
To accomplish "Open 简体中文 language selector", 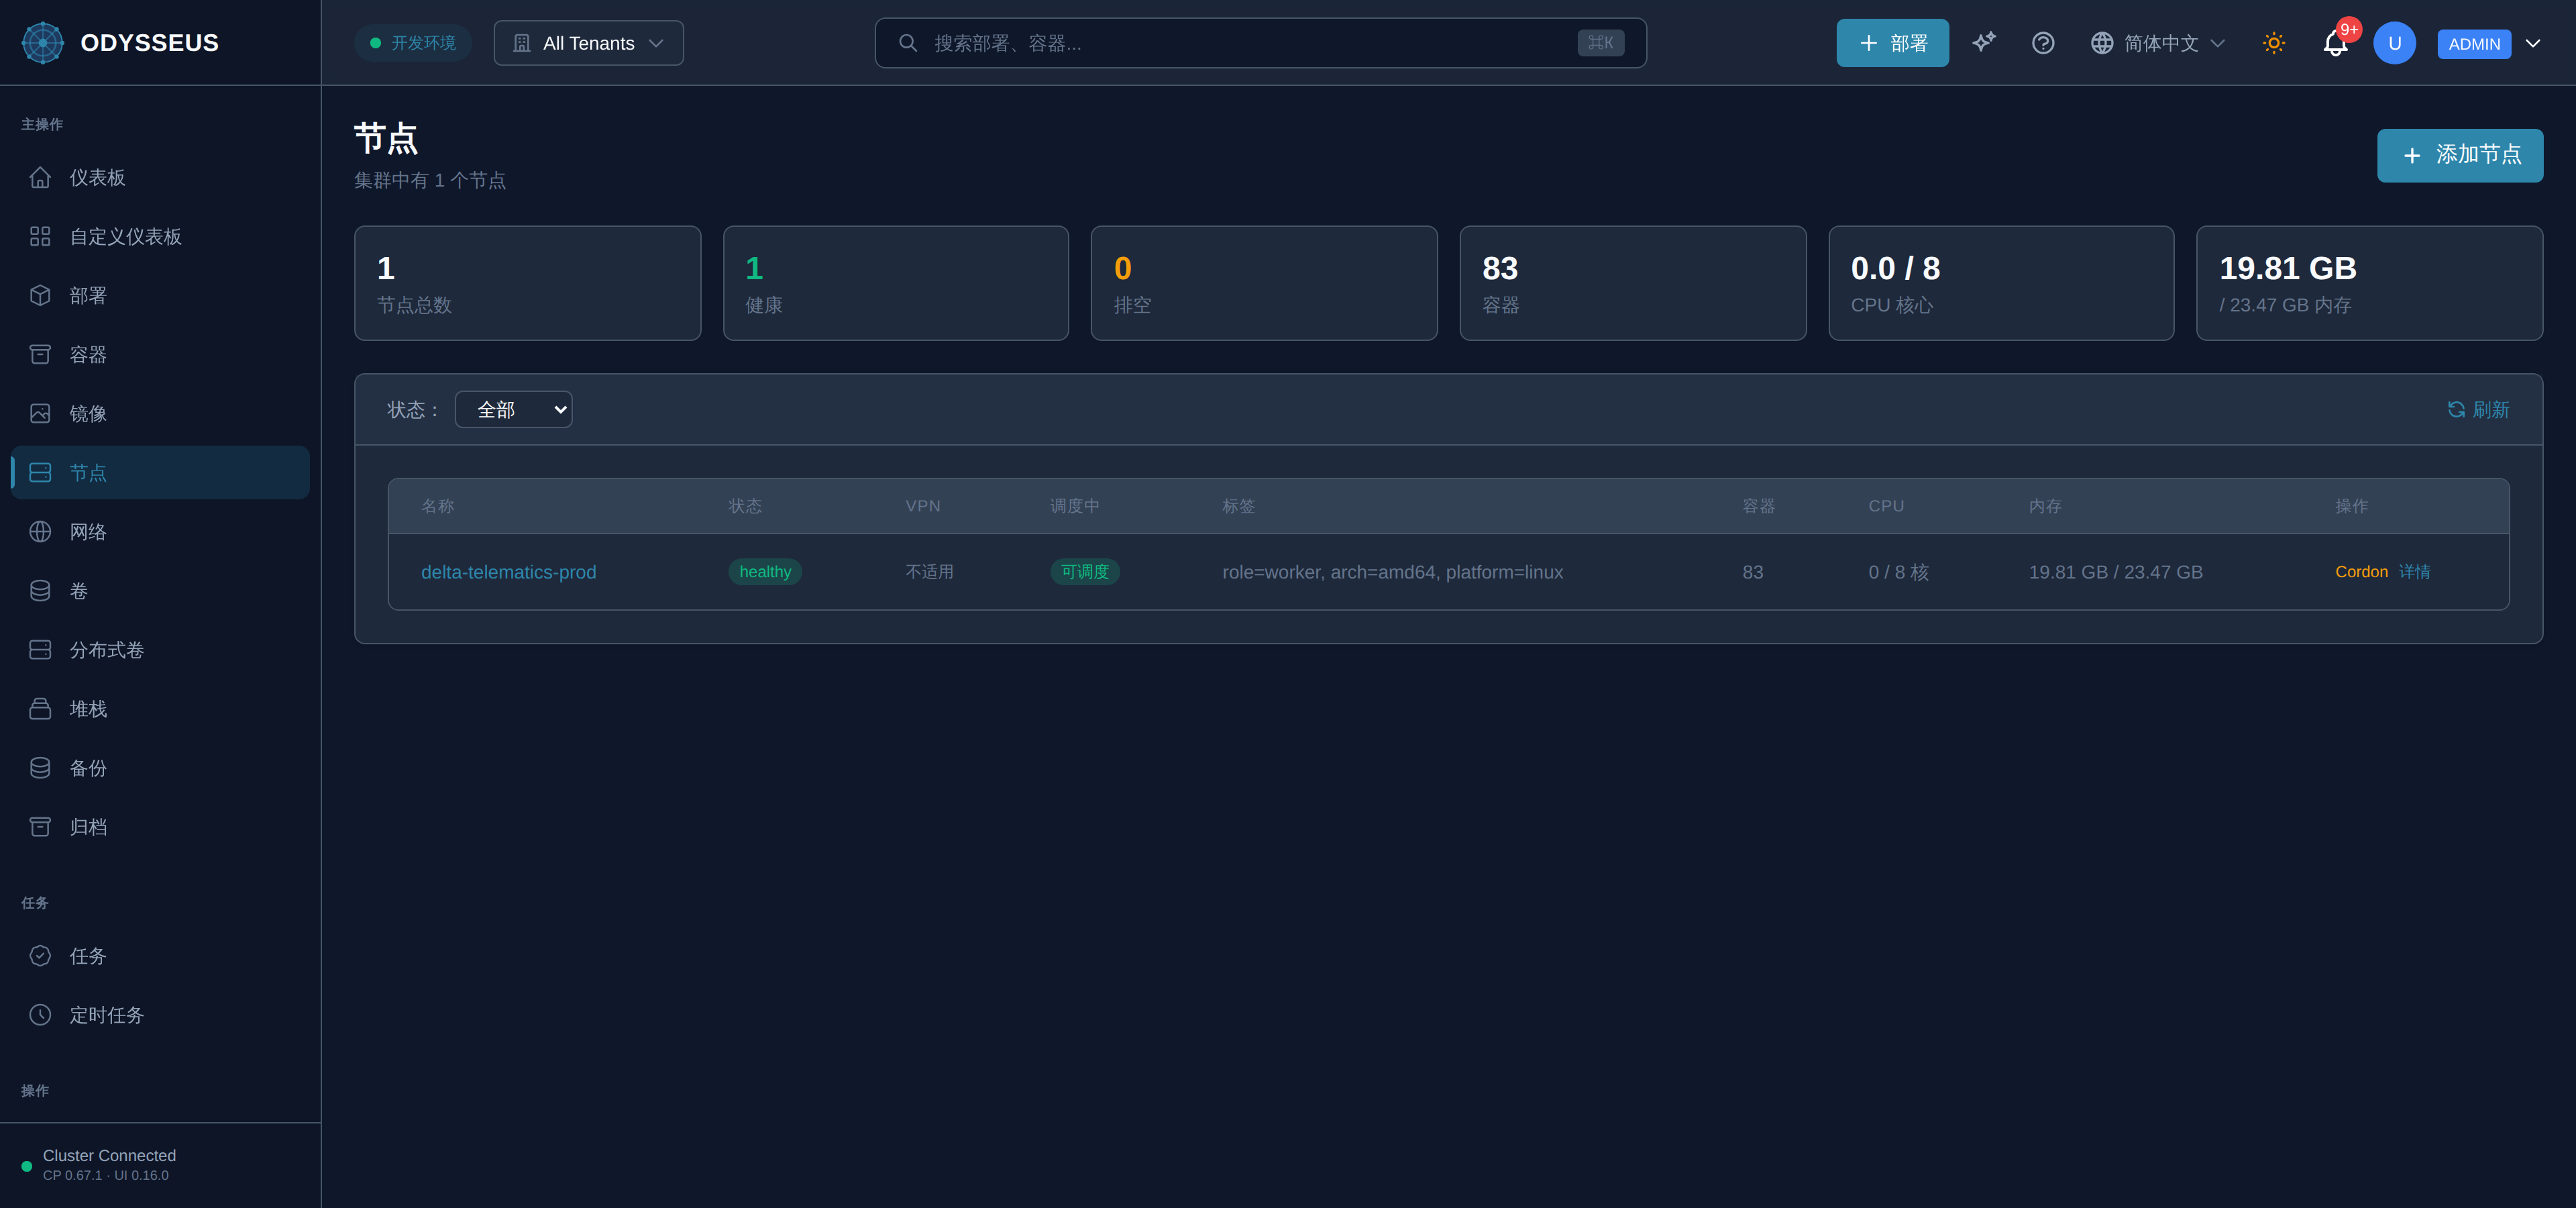I will (2157, 43).
